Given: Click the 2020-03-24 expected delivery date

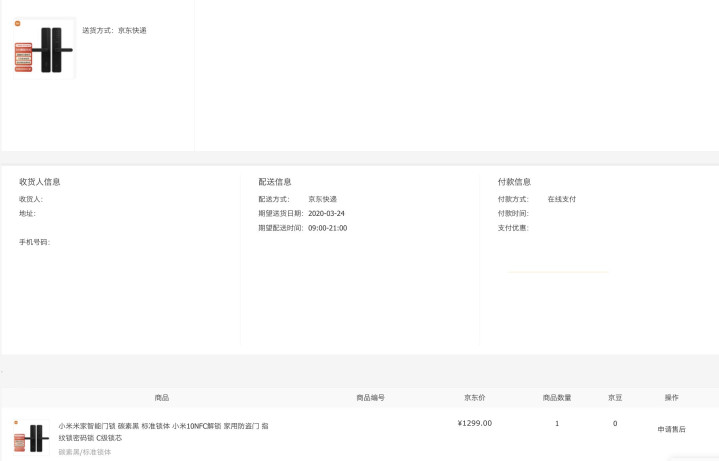Looking at the screenshot, I should click(326, 213).
